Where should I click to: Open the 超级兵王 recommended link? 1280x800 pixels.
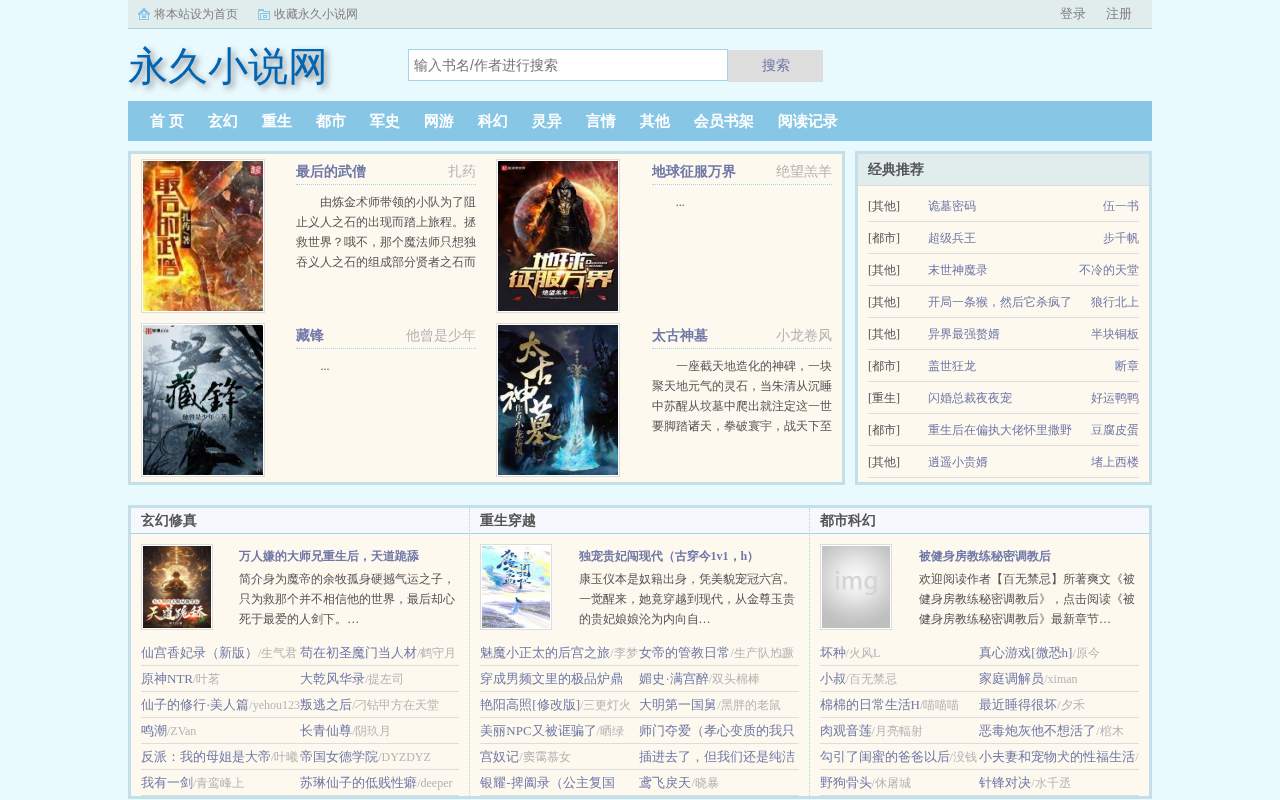coord(952,238)
